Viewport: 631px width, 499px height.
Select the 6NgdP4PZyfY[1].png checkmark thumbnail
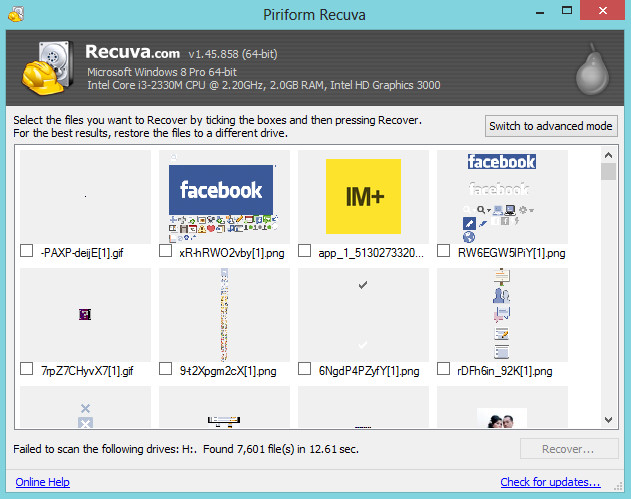click(363, 315)
